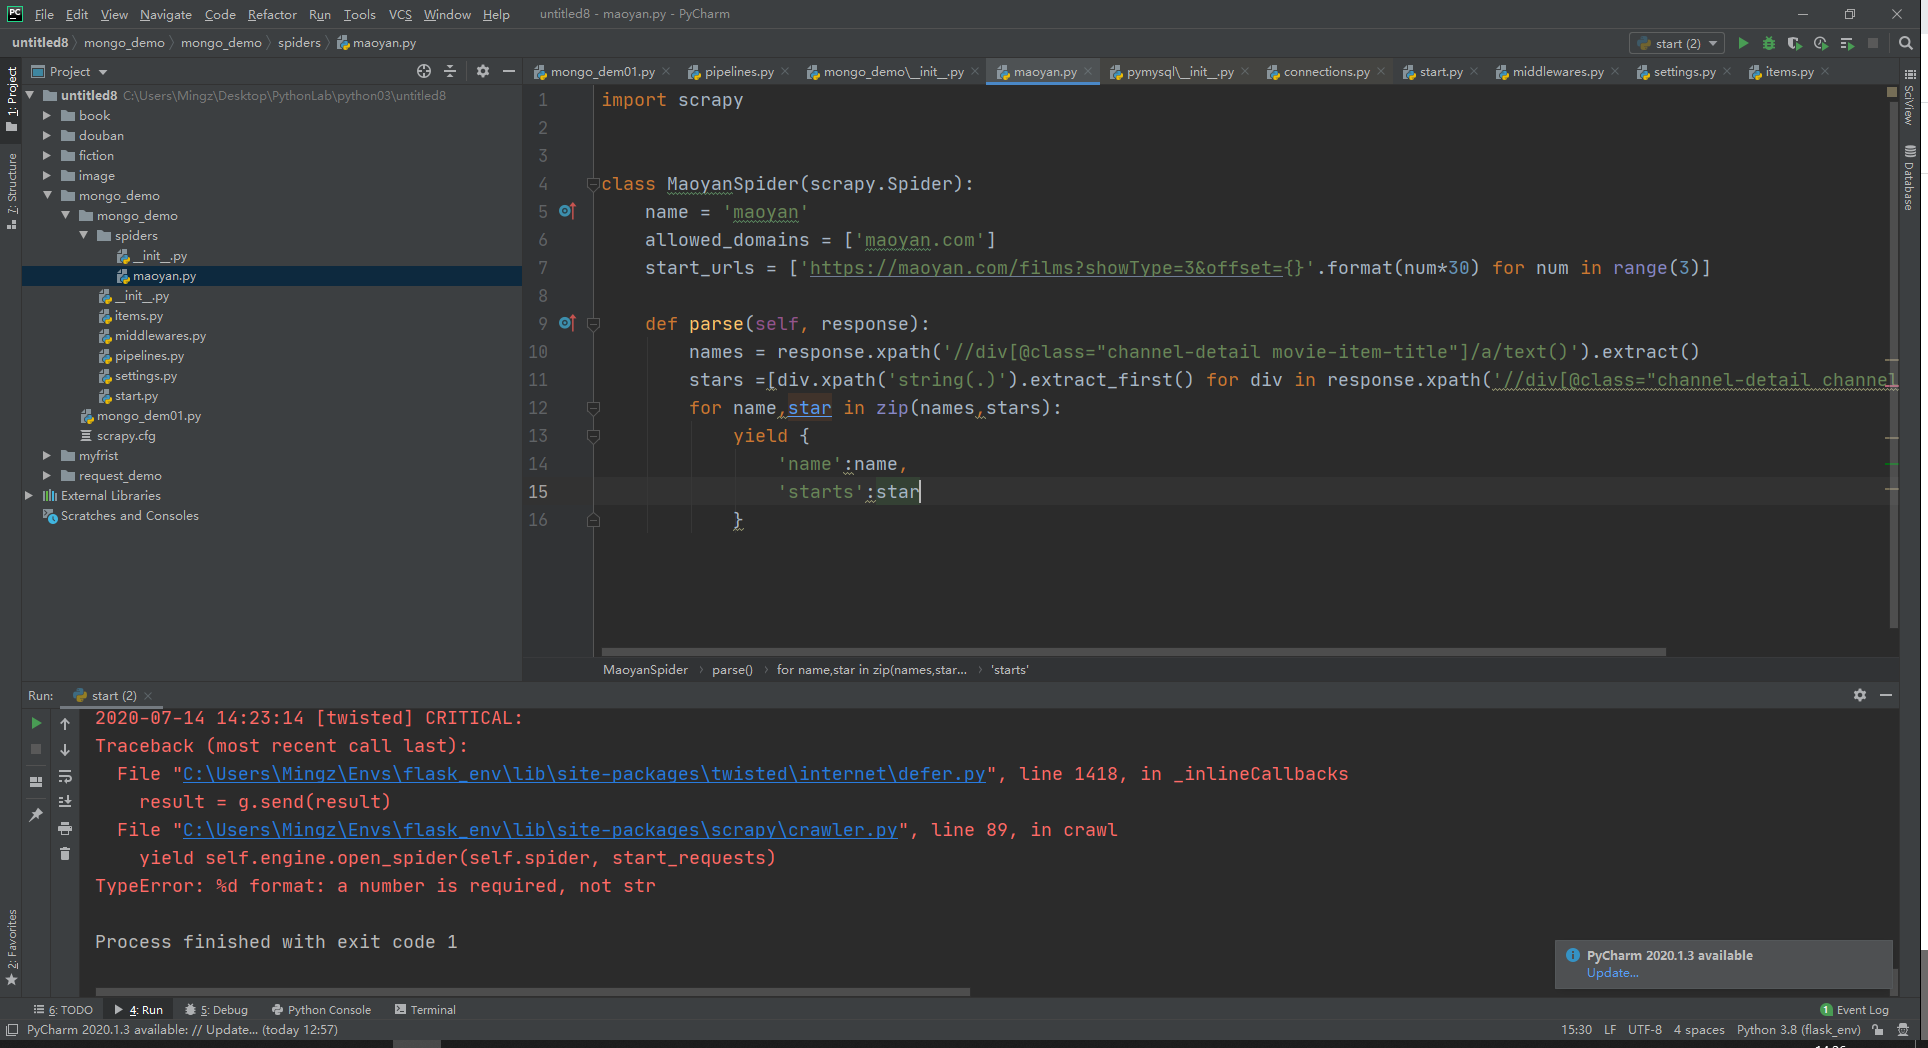The width and height of the screenshot is (1928, 1048).
Task: Click UTF-8 encoding in status bar
Action: point(1645,1030)
